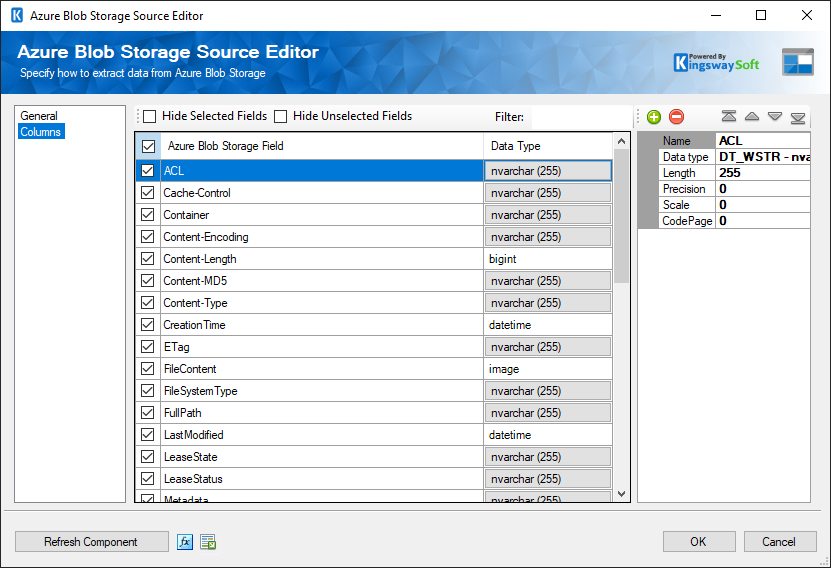Click the Precision property value
The image size is (831, 568).
pos(763,189)
